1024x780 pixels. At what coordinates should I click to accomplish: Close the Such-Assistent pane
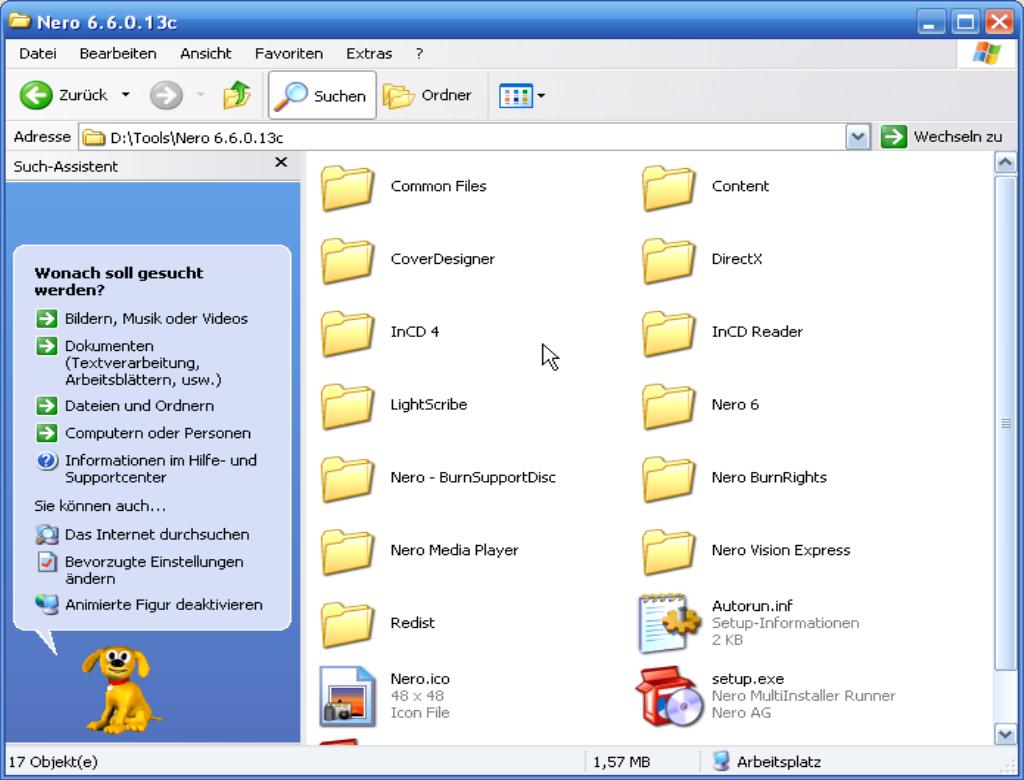(x=281, y=162)
